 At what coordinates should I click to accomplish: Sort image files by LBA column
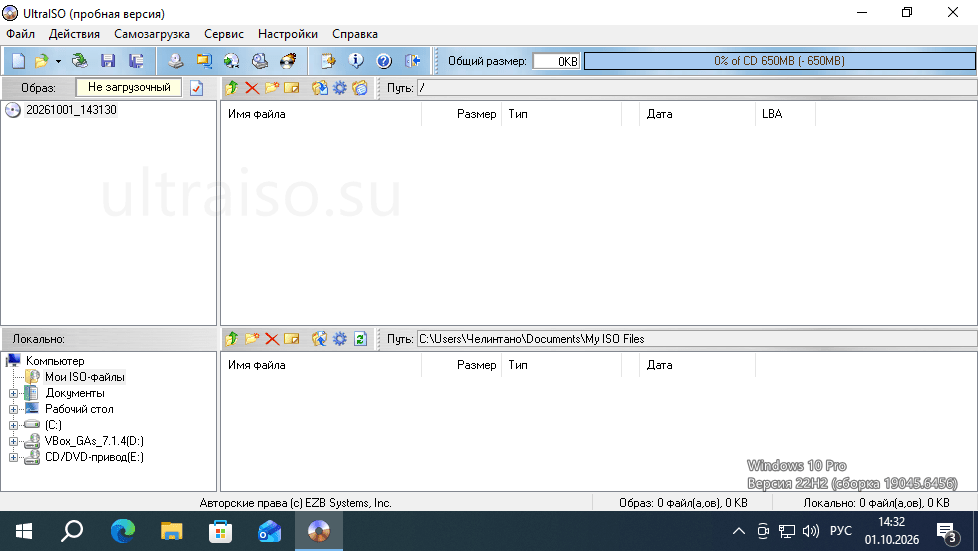[785, 114]
